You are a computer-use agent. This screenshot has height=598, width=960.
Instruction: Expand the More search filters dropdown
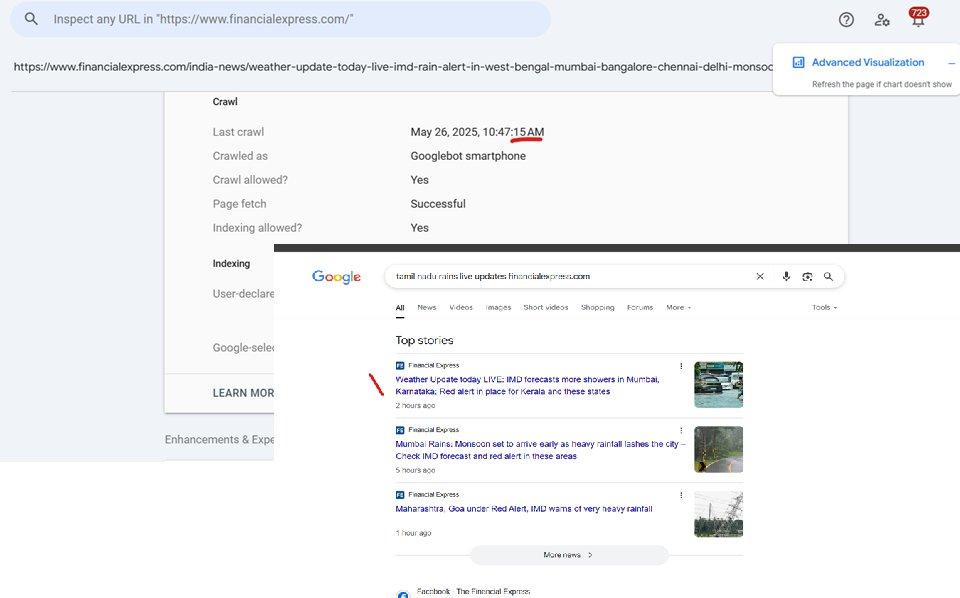678,307
